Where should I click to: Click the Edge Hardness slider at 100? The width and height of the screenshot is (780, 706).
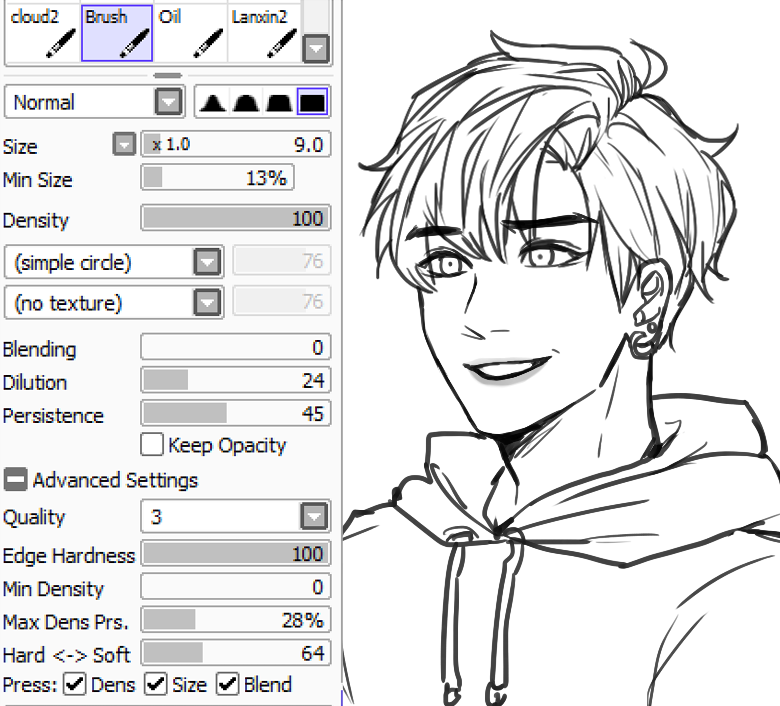pos(236,554)
